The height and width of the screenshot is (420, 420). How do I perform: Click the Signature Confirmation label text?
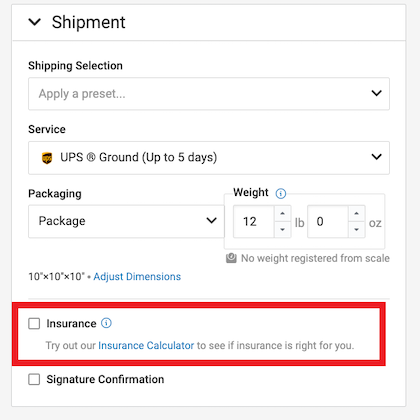click(105, 379)
